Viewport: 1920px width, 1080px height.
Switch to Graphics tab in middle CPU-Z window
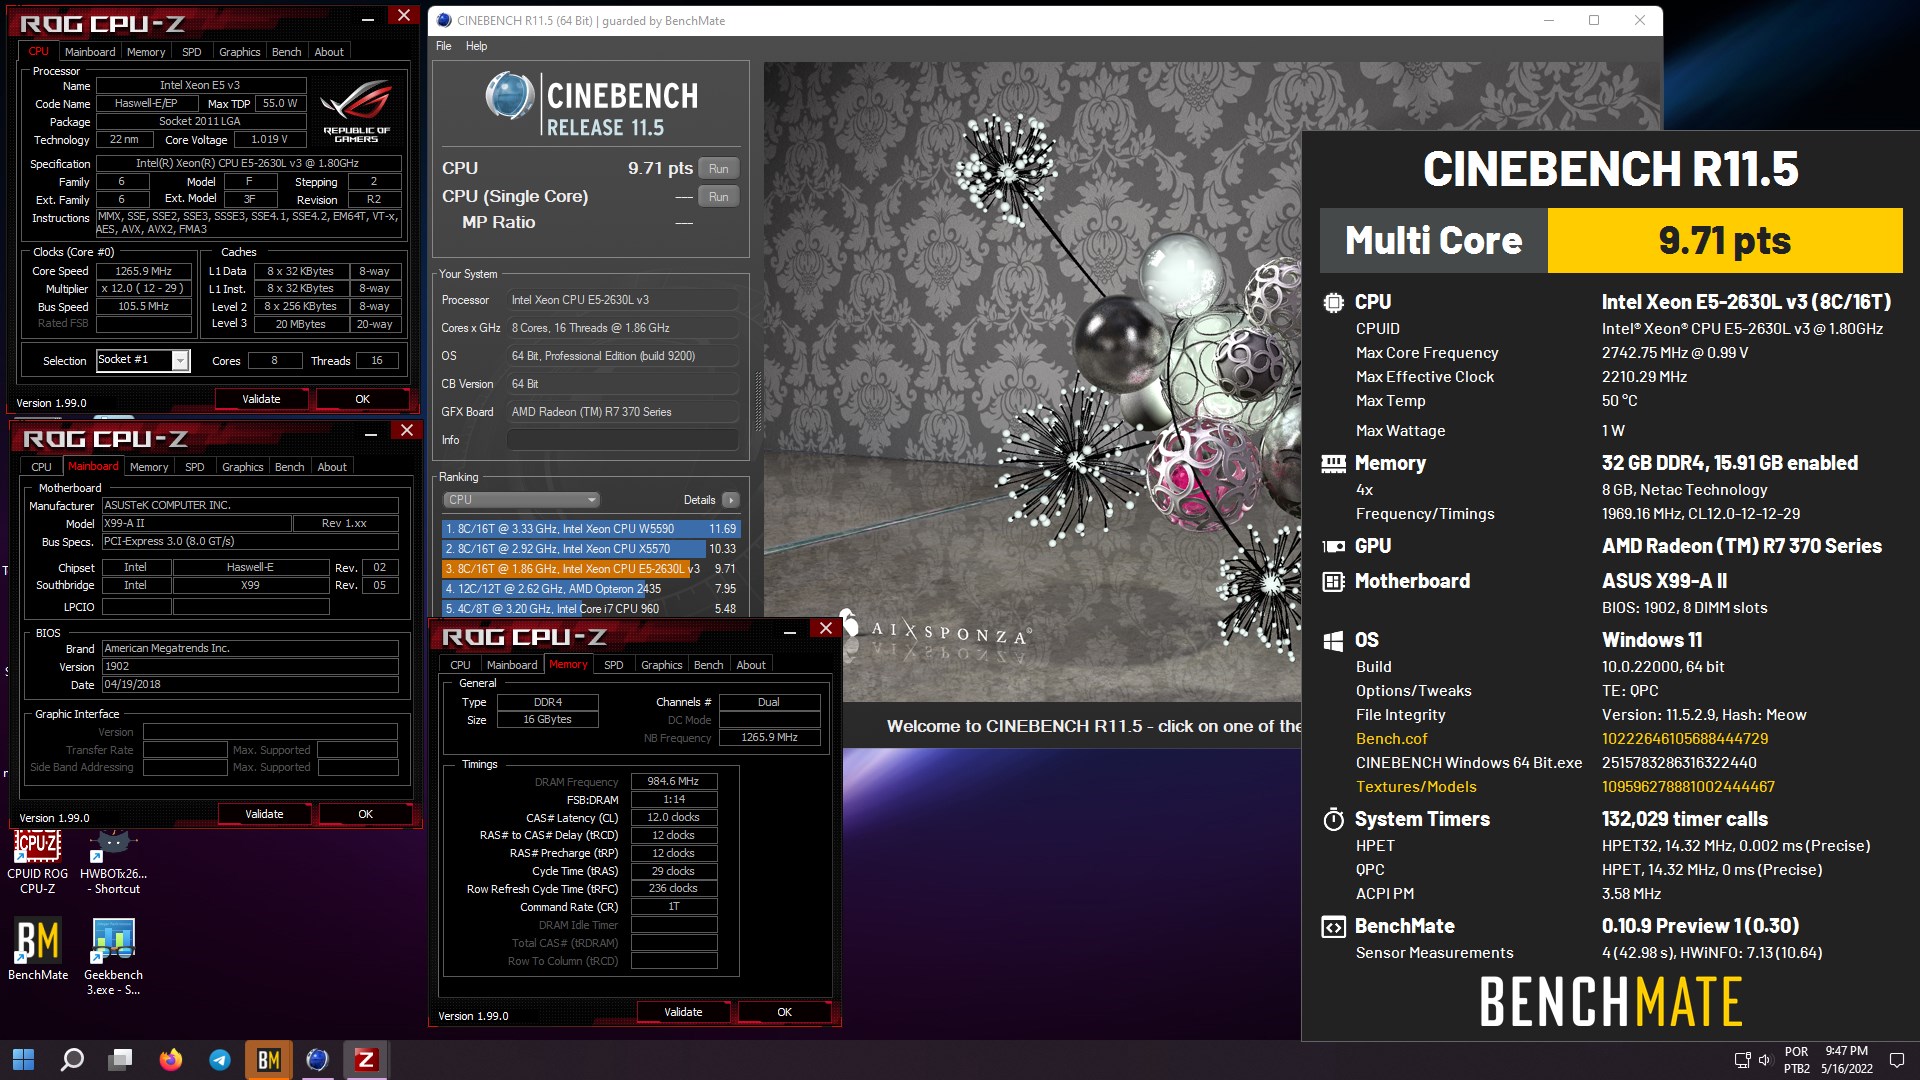pyautogui.click(x=243, y=466)
